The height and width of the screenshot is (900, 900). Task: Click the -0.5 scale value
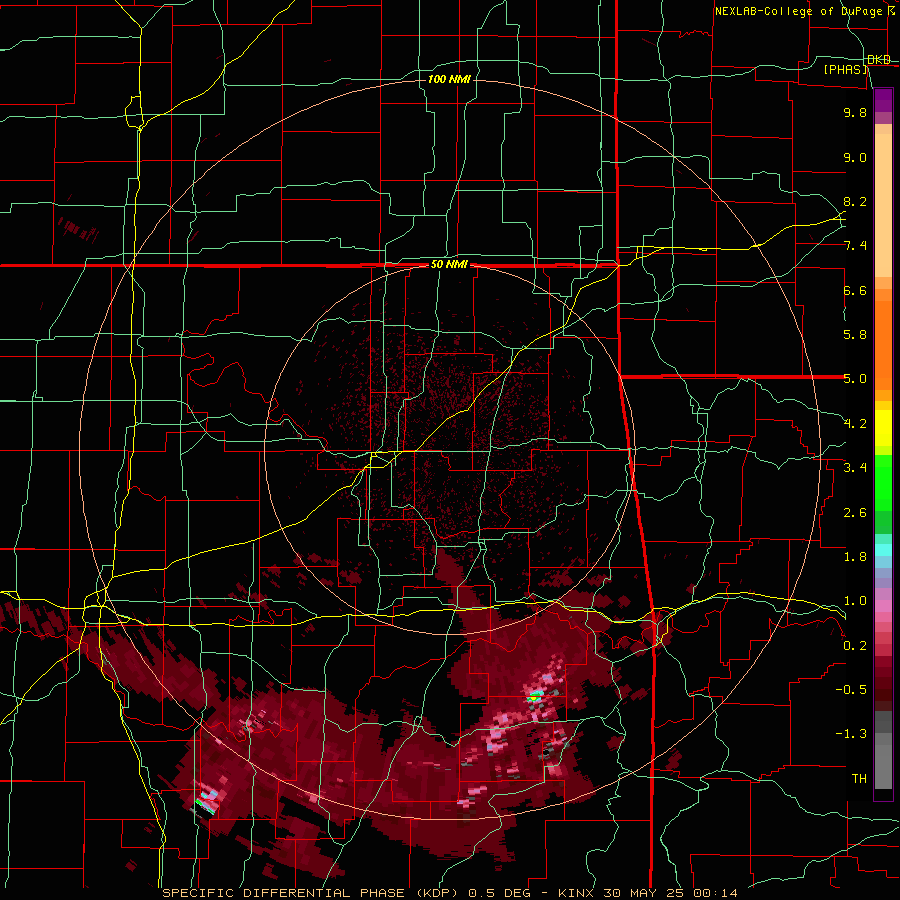point(851,690)
